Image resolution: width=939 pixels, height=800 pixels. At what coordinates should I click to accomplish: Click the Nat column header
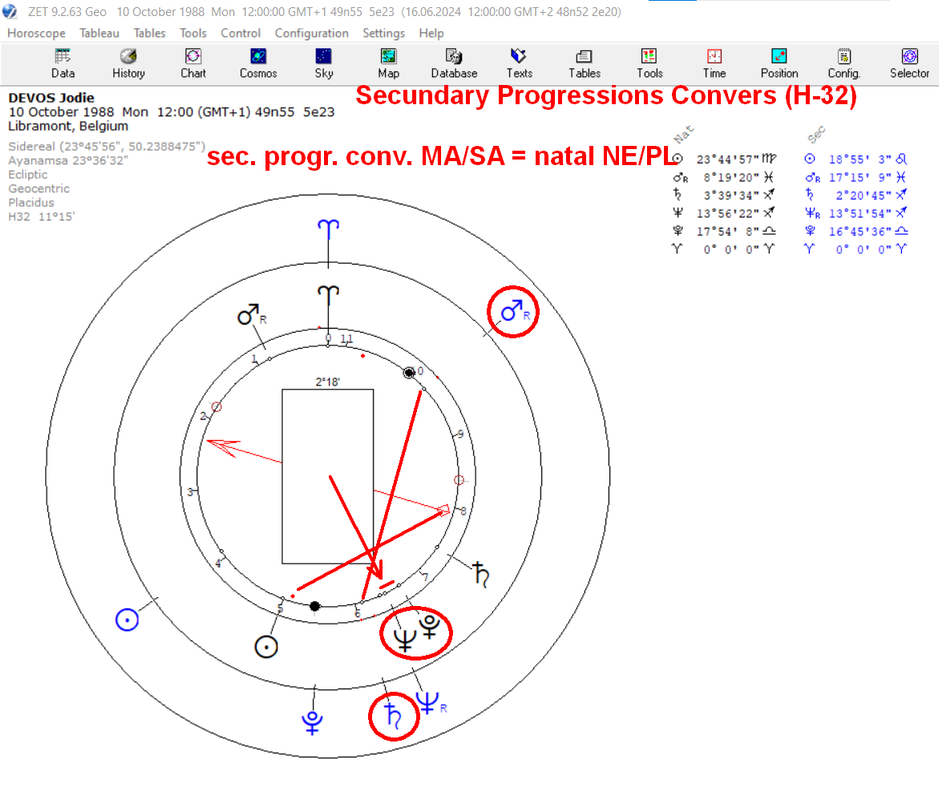pyautogui.click(x=683, y=135)
